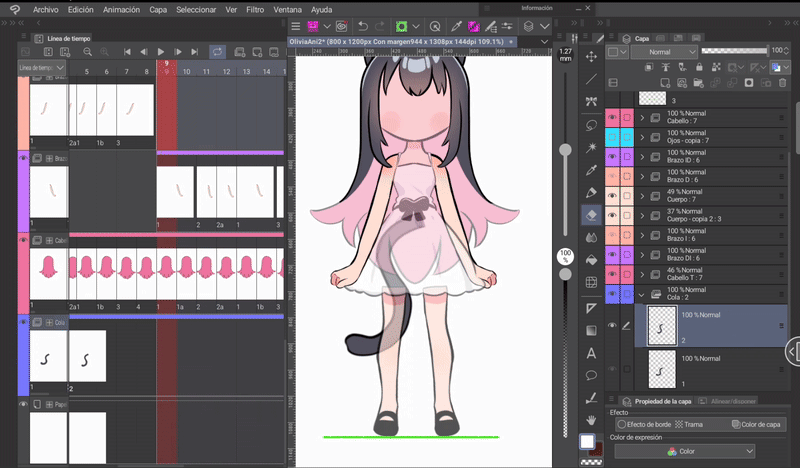The width and height of the screenshot is (800, 468).
Task: Select the Eyedropper tool
Action: pos(591,170)
